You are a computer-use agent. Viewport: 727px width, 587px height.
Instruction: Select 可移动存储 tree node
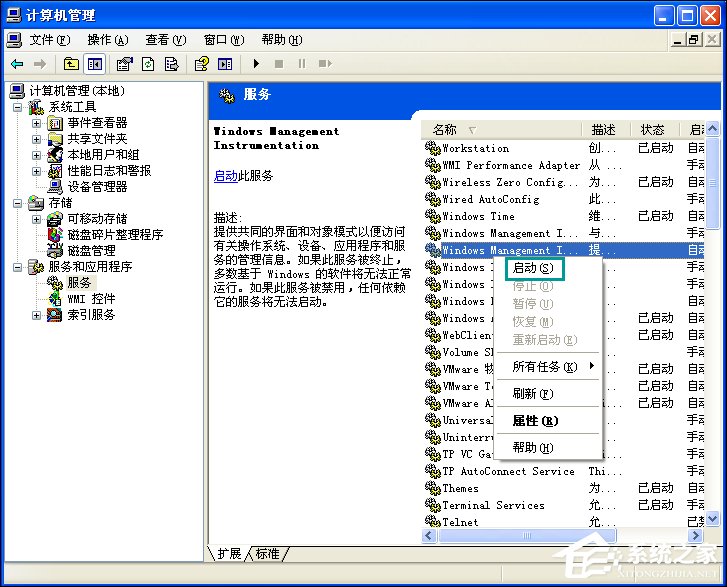(97, 218)
